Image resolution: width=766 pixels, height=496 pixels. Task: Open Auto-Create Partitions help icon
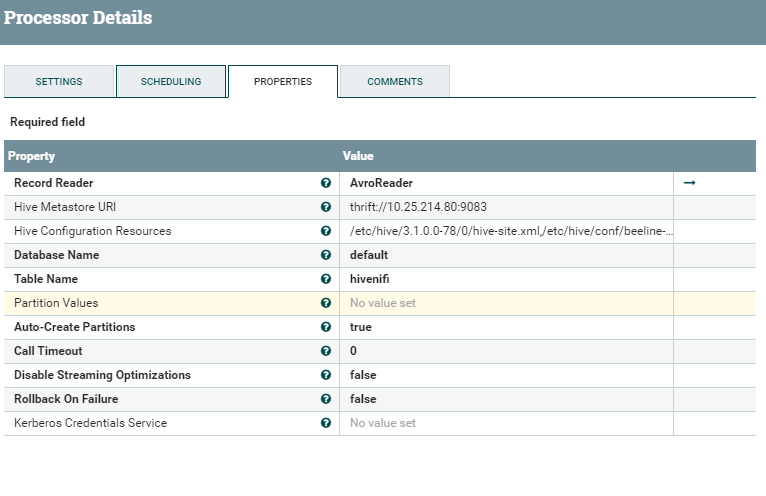point(326,326)
